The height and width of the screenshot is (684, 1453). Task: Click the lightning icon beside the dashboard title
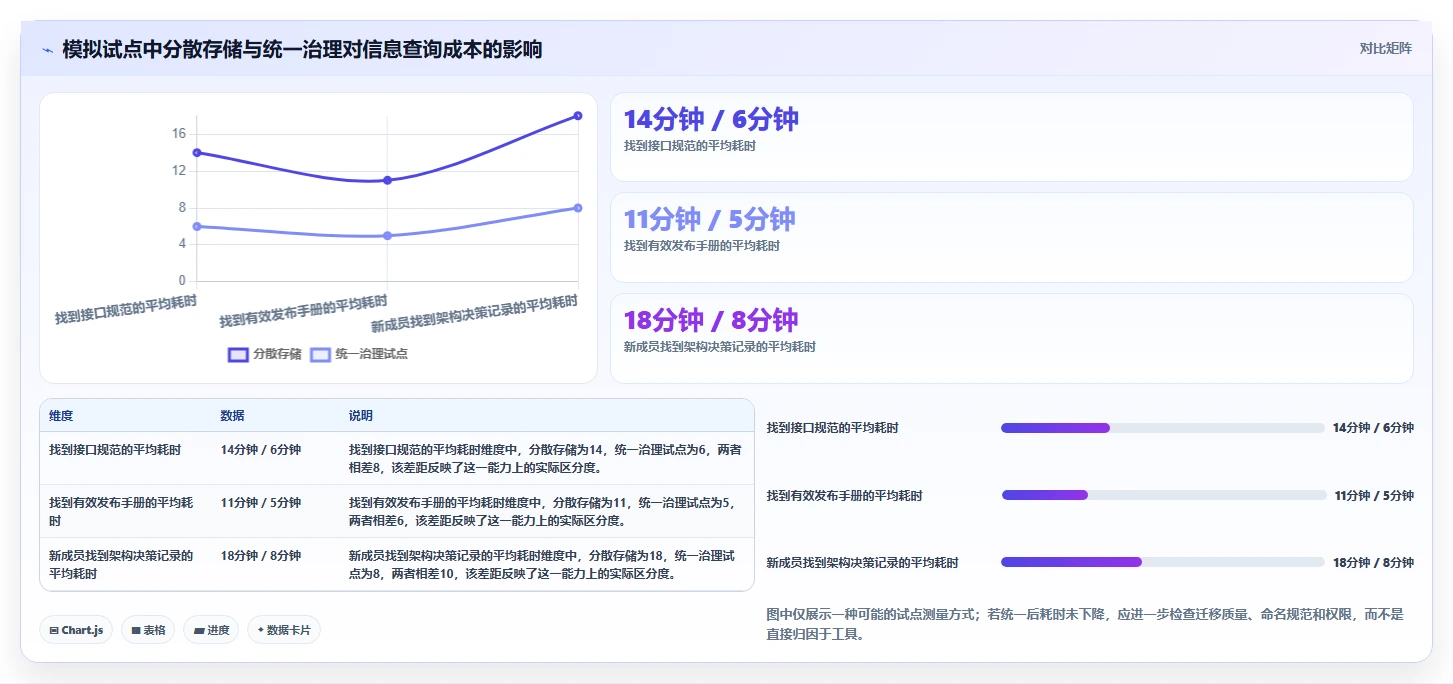[47, 50]
